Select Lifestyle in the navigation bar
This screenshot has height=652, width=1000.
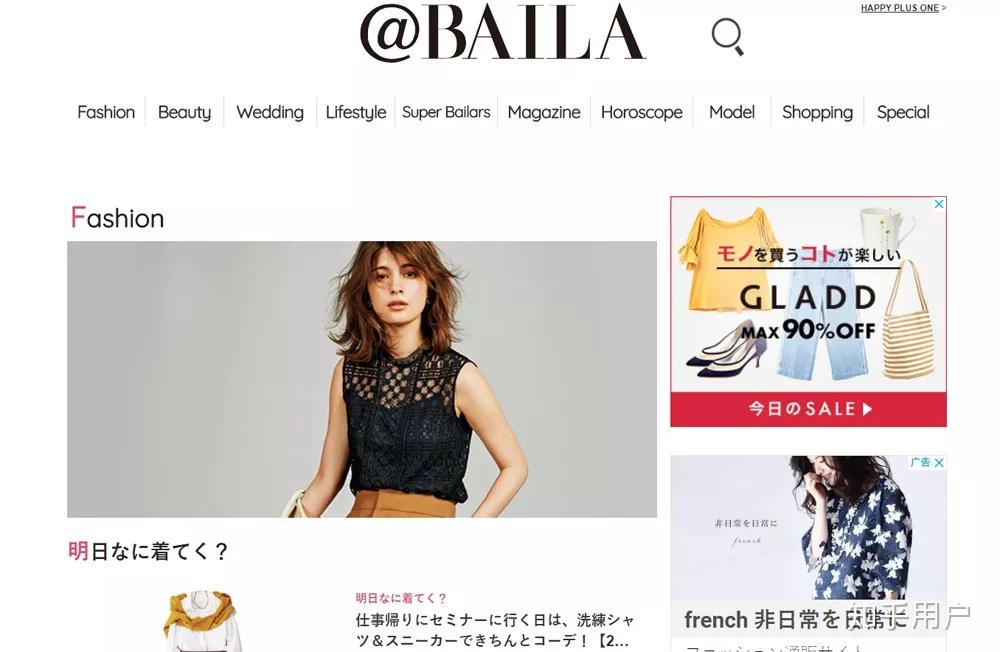pos(356,112)
